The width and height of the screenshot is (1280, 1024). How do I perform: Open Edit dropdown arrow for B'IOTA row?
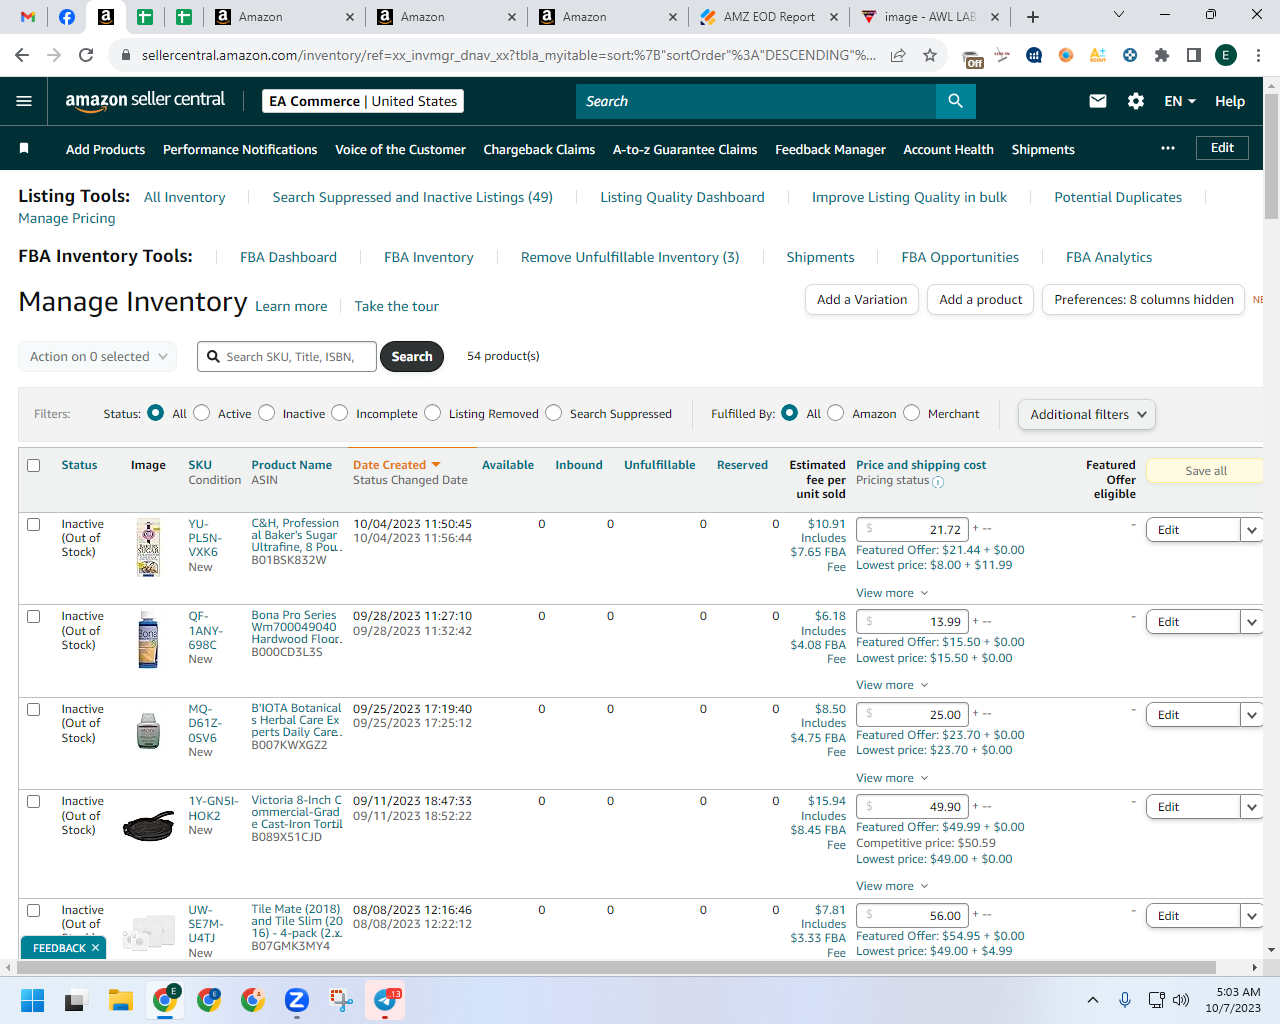click(1252, 715)
